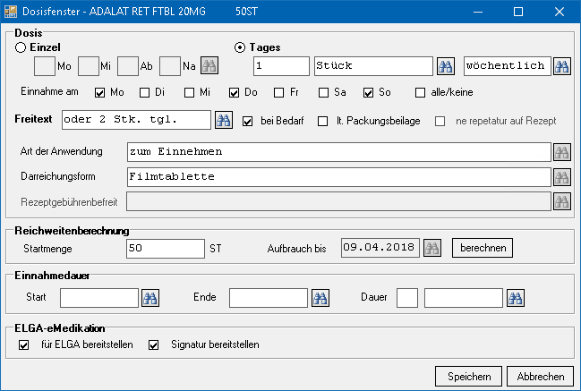The image size is (581, 391).
Task: Open binoculars lookup beside Freitext field
Action: tap(224, 120)
